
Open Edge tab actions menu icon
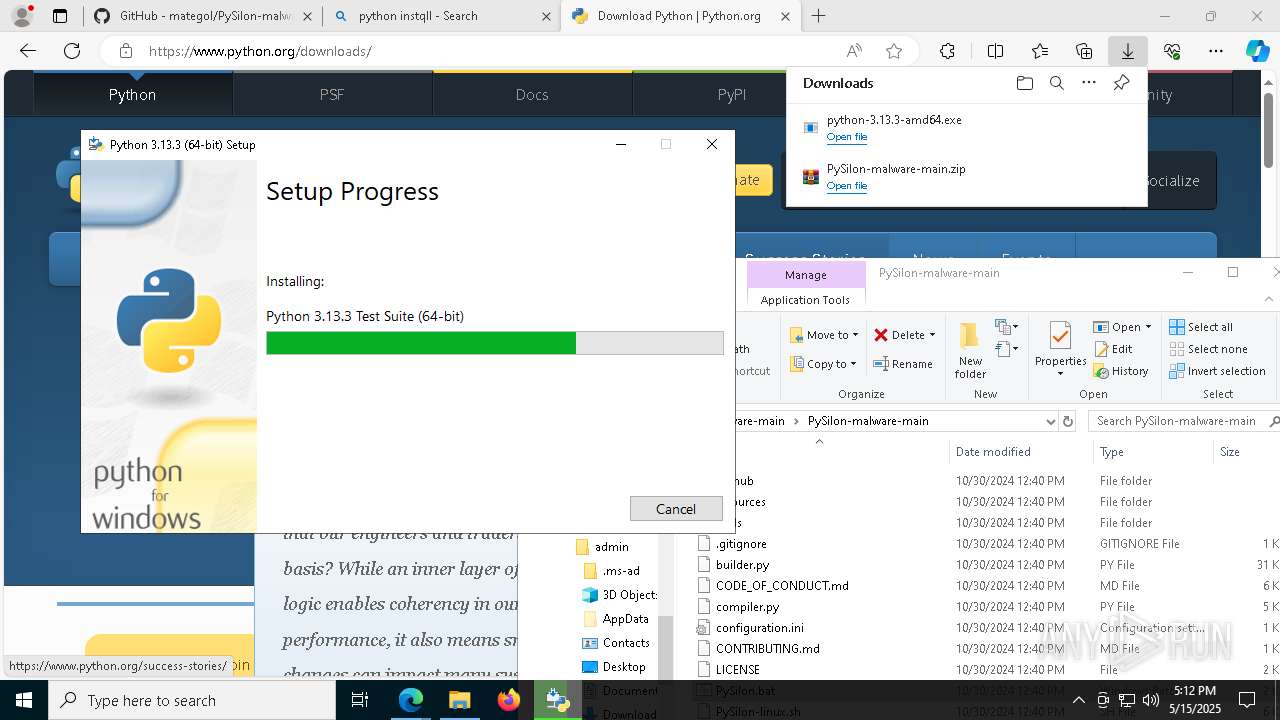(60, 16)
